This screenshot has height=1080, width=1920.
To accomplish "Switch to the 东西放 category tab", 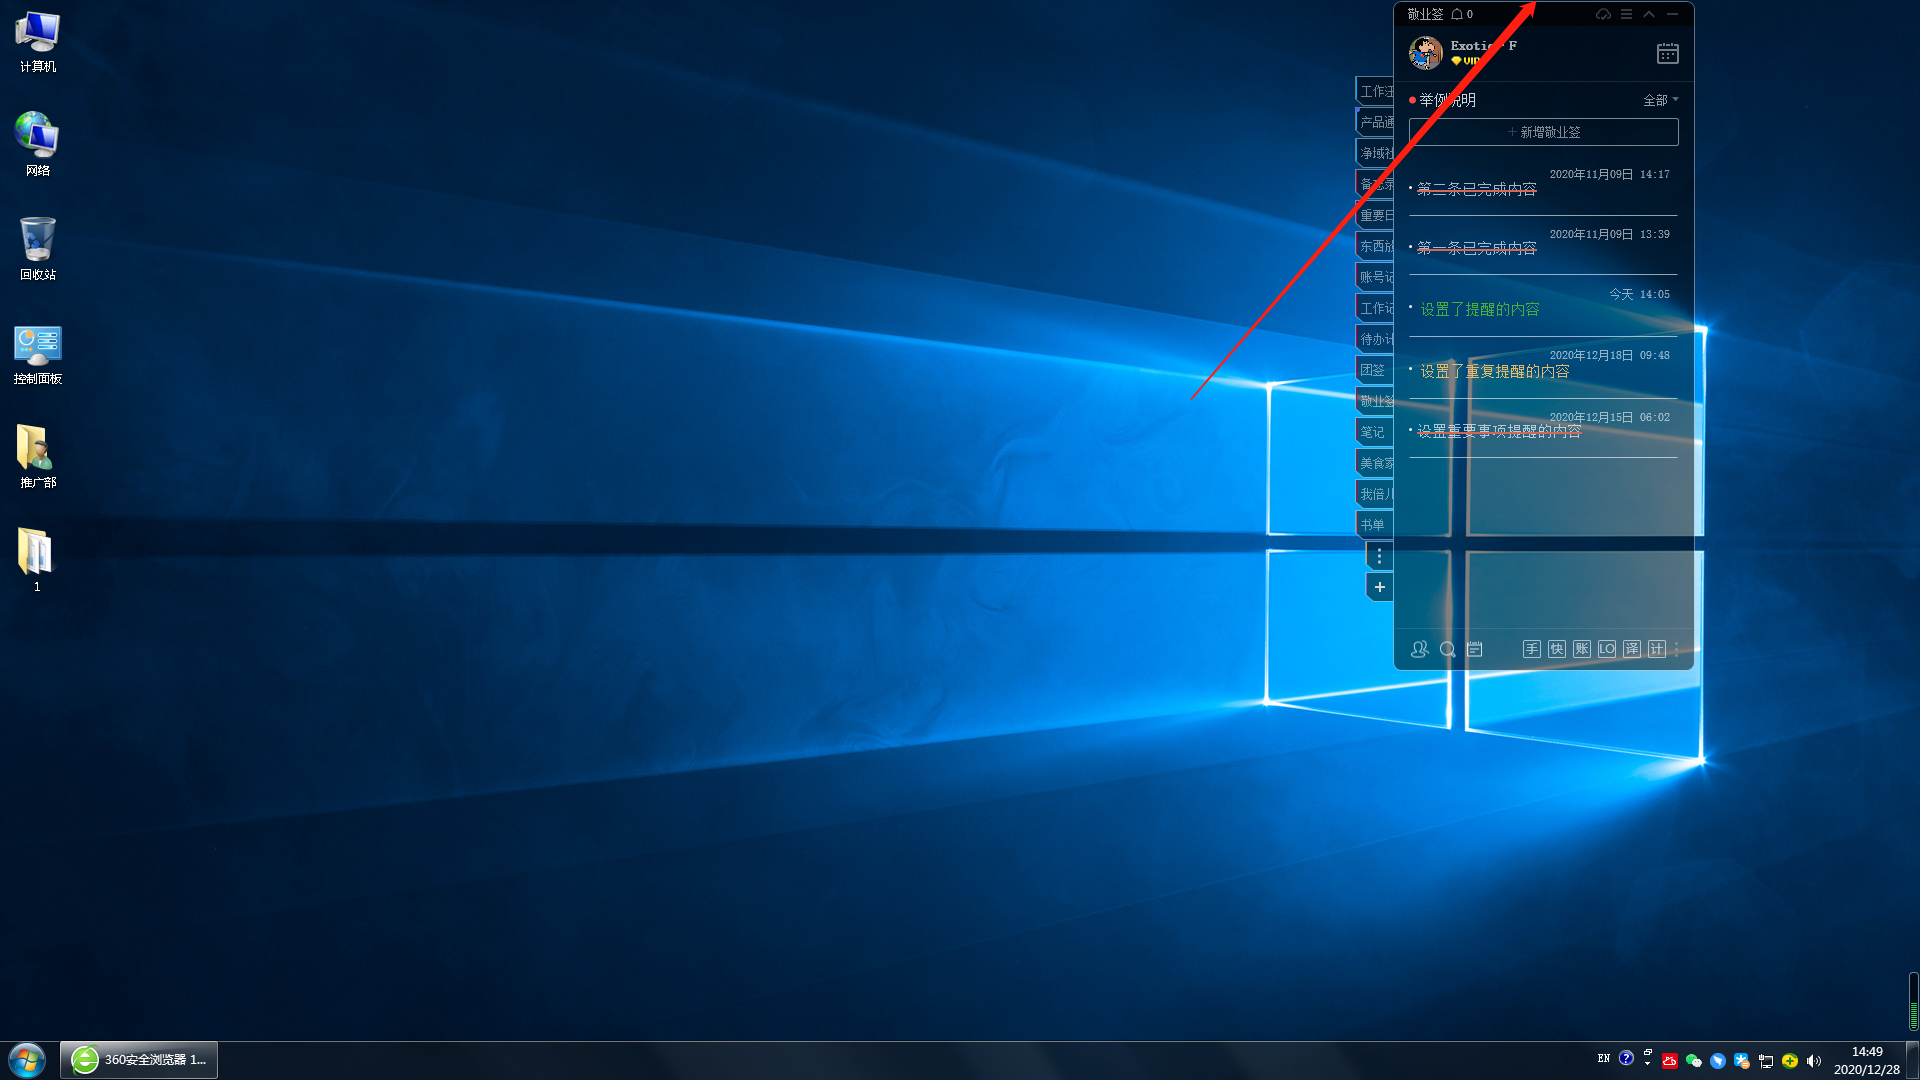I will [x=1375, y=246].
